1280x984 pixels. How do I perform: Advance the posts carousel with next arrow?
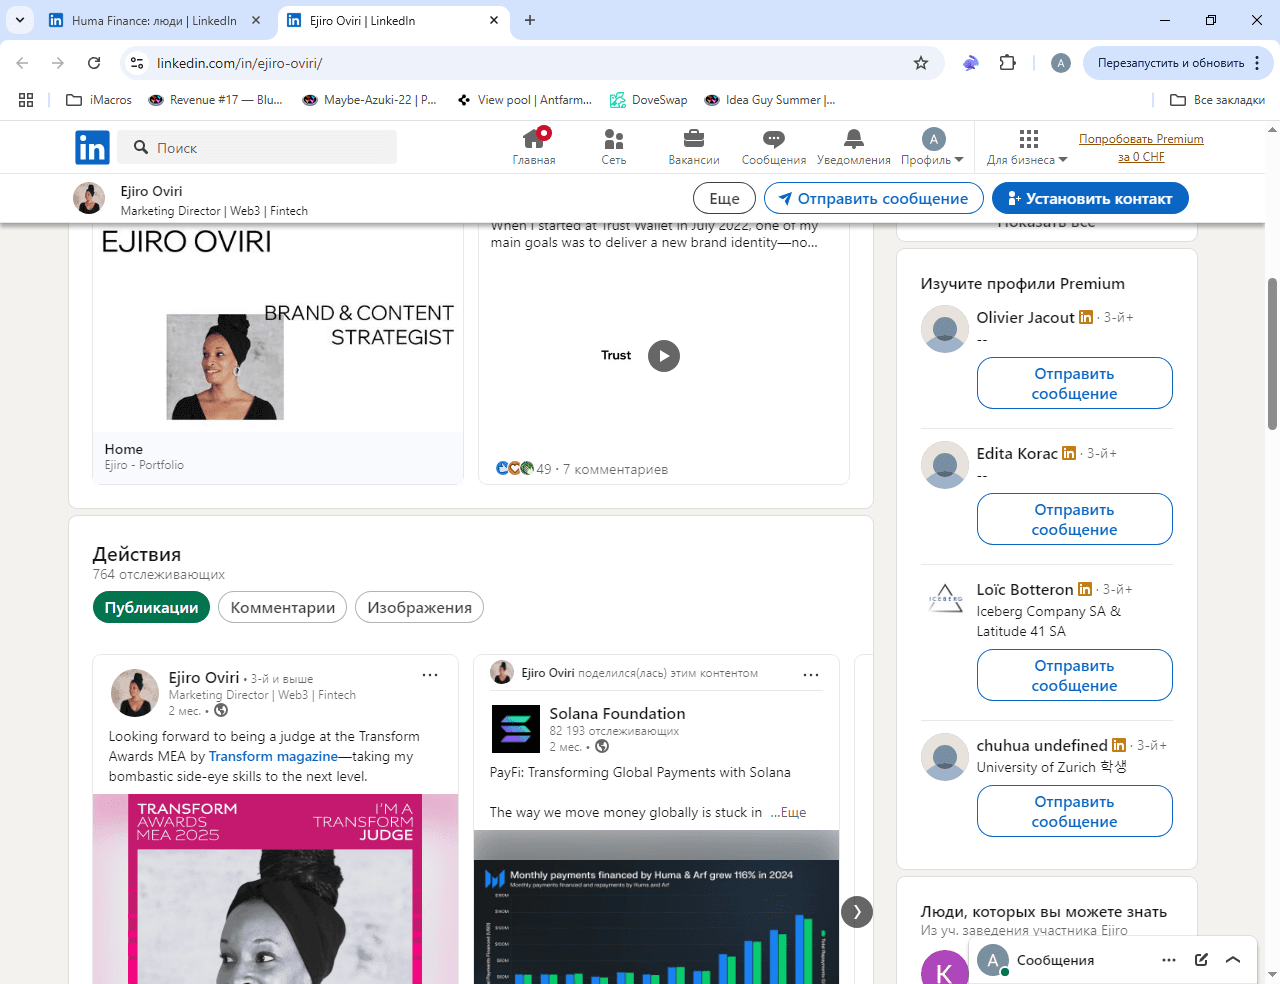coord(857,912)
